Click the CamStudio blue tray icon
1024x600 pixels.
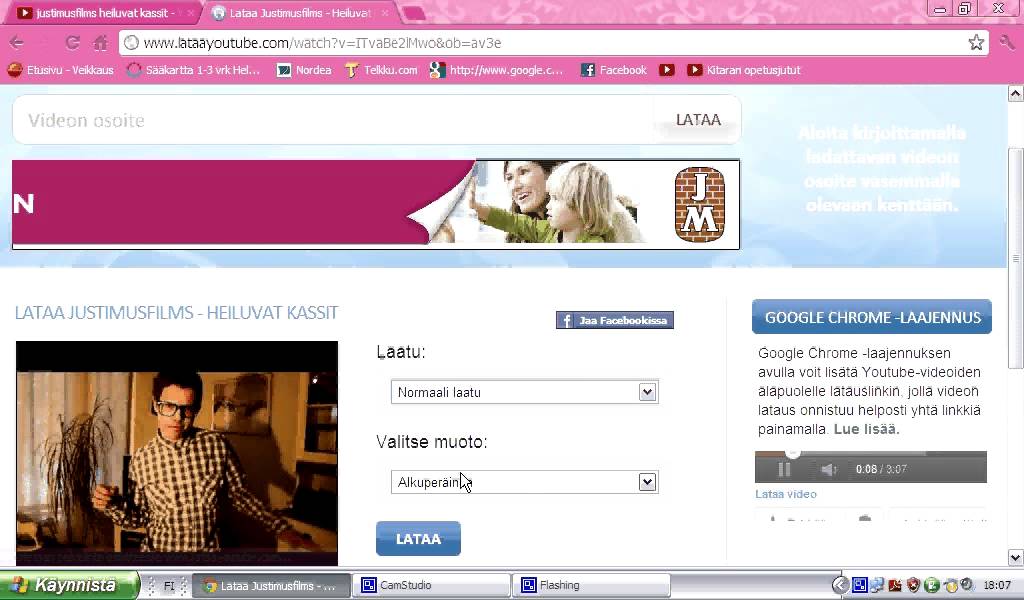[x=860, y=586]
